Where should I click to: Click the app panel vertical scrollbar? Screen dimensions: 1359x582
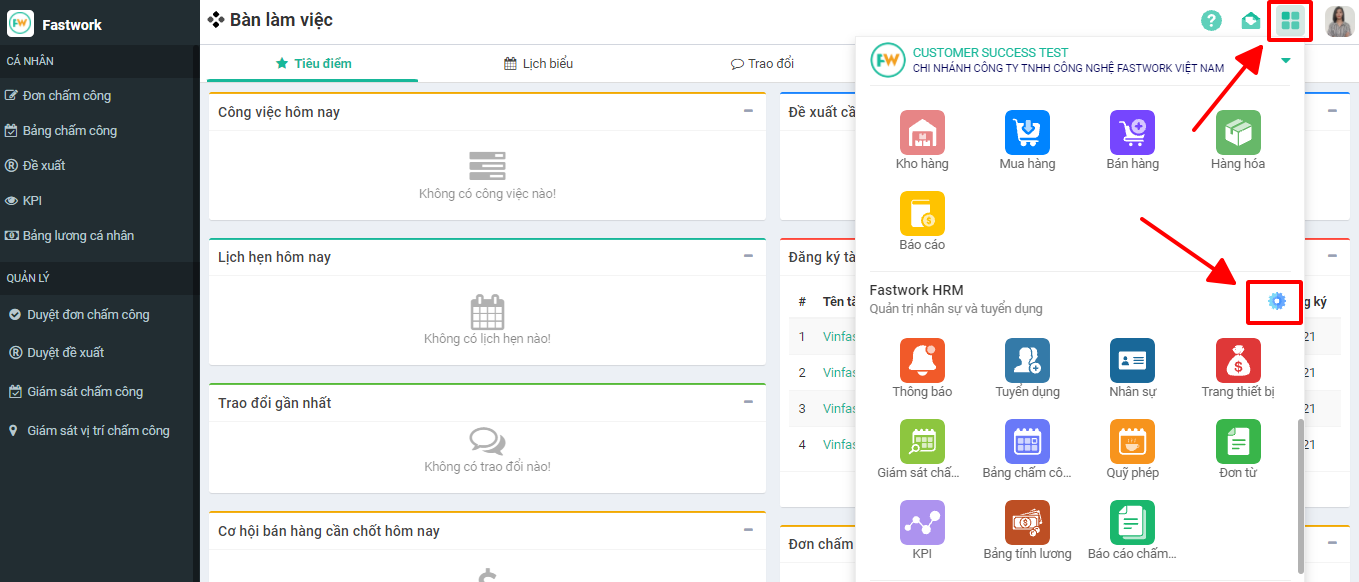tap(1301, 495)
